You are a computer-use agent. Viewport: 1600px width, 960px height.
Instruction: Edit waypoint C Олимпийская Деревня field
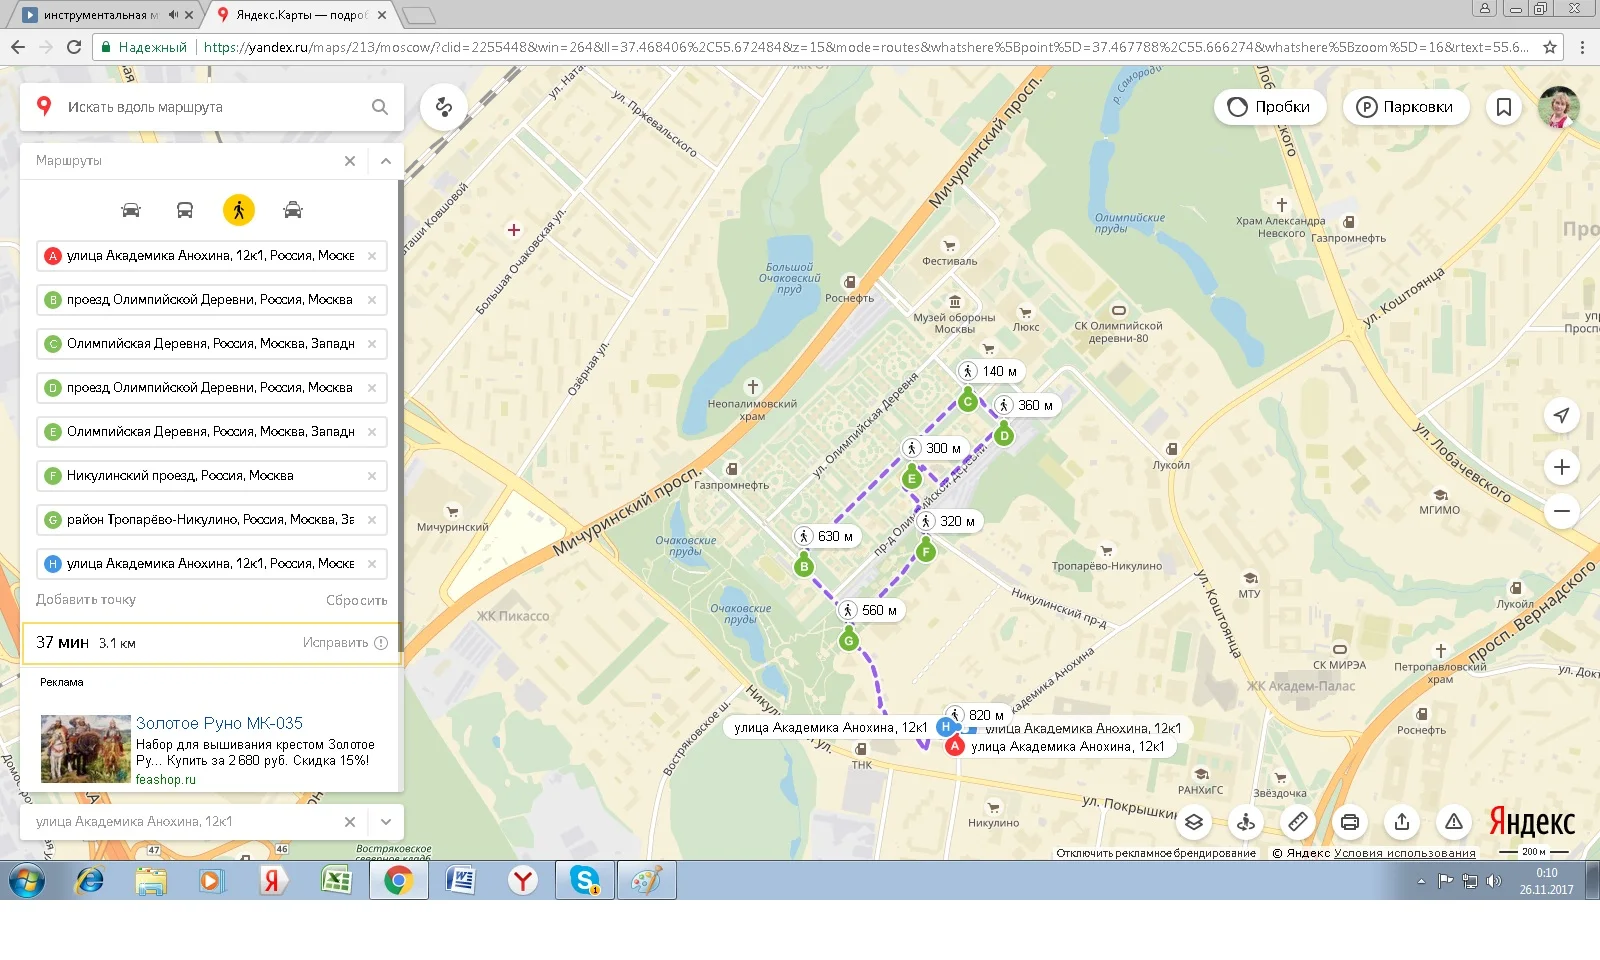[x=211, y=344]
